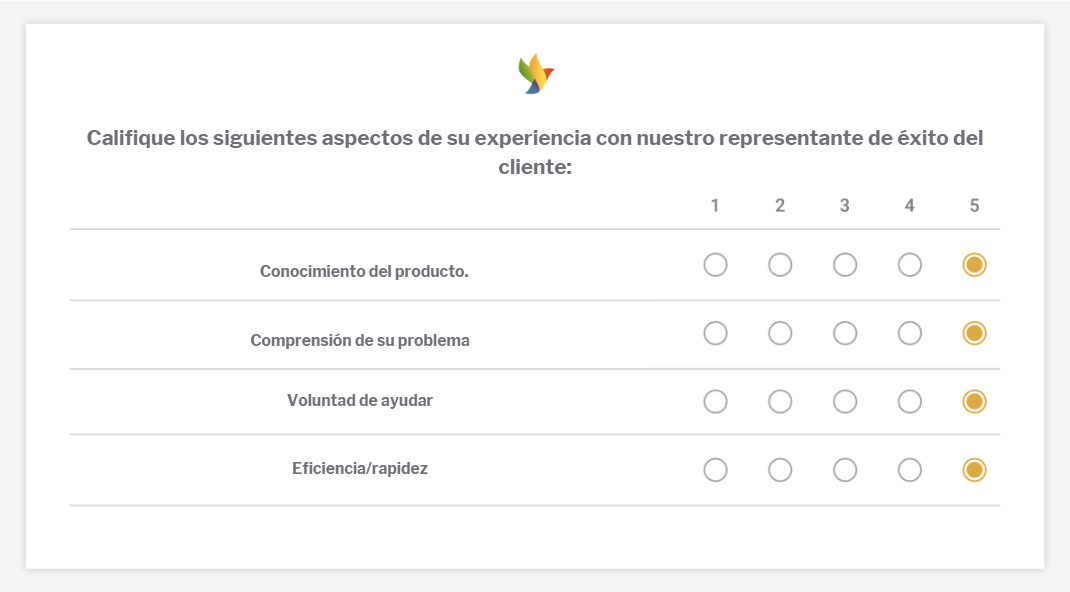Select 3 for Eficiencia/rapidez

[x=845, y=470]
